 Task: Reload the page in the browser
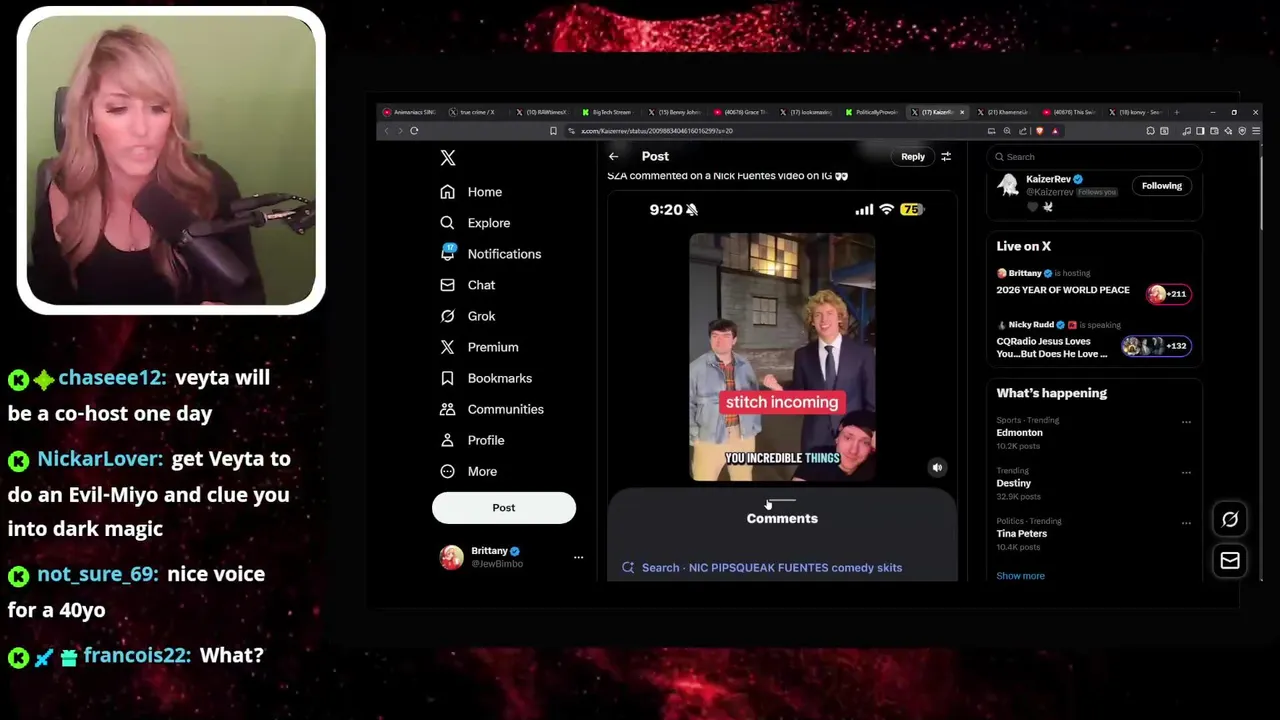coord(414,131)
